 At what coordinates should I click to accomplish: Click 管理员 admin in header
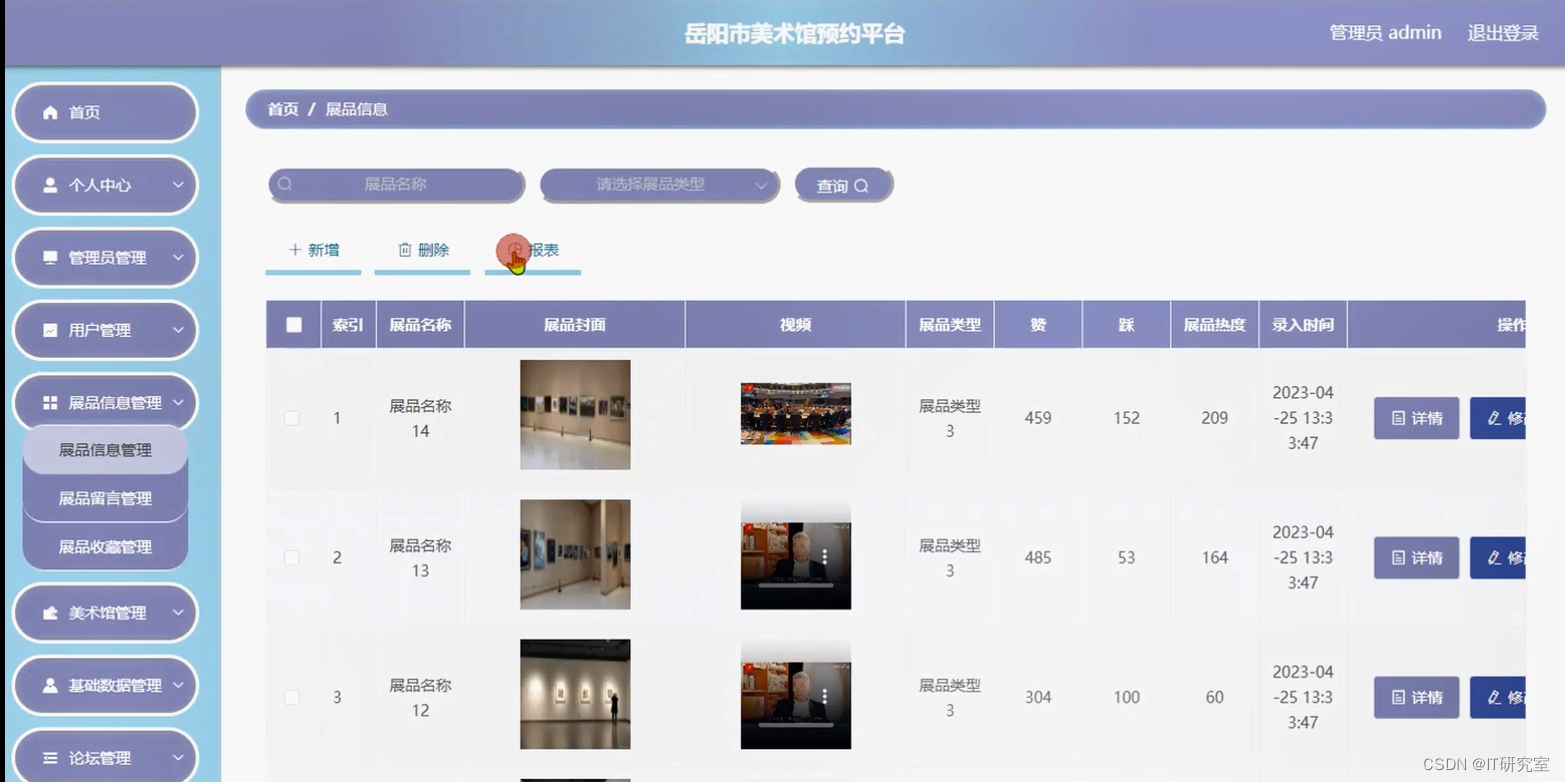(1385, 33)
